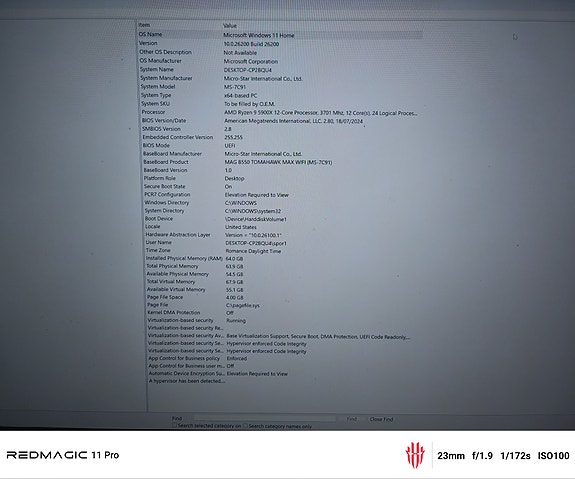Select the System Model row
This screenshot has width=575, height=479.
tap(193, 87)
